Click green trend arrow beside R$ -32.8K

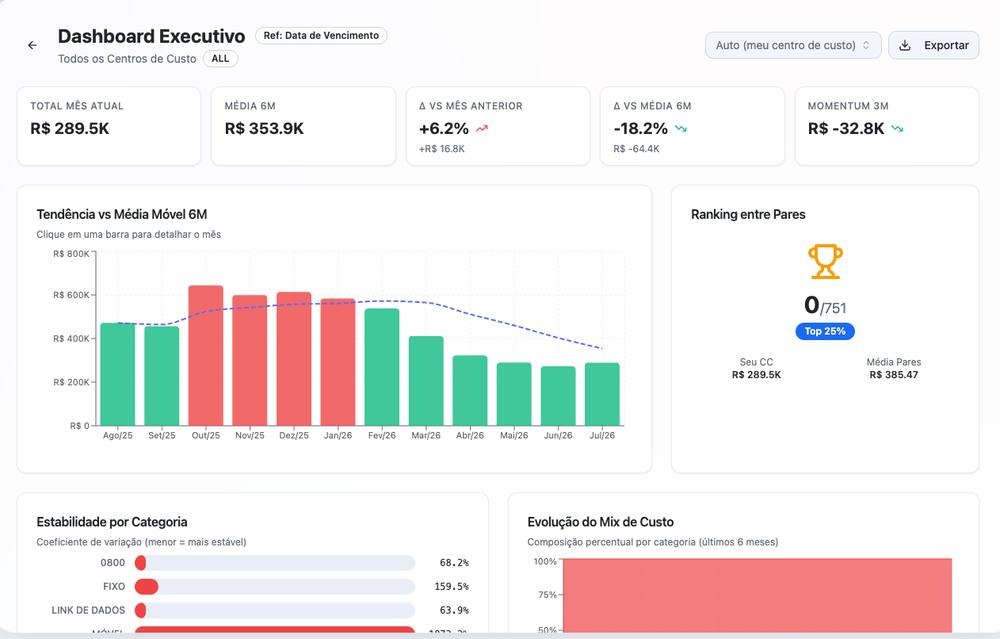click(897, 129)
